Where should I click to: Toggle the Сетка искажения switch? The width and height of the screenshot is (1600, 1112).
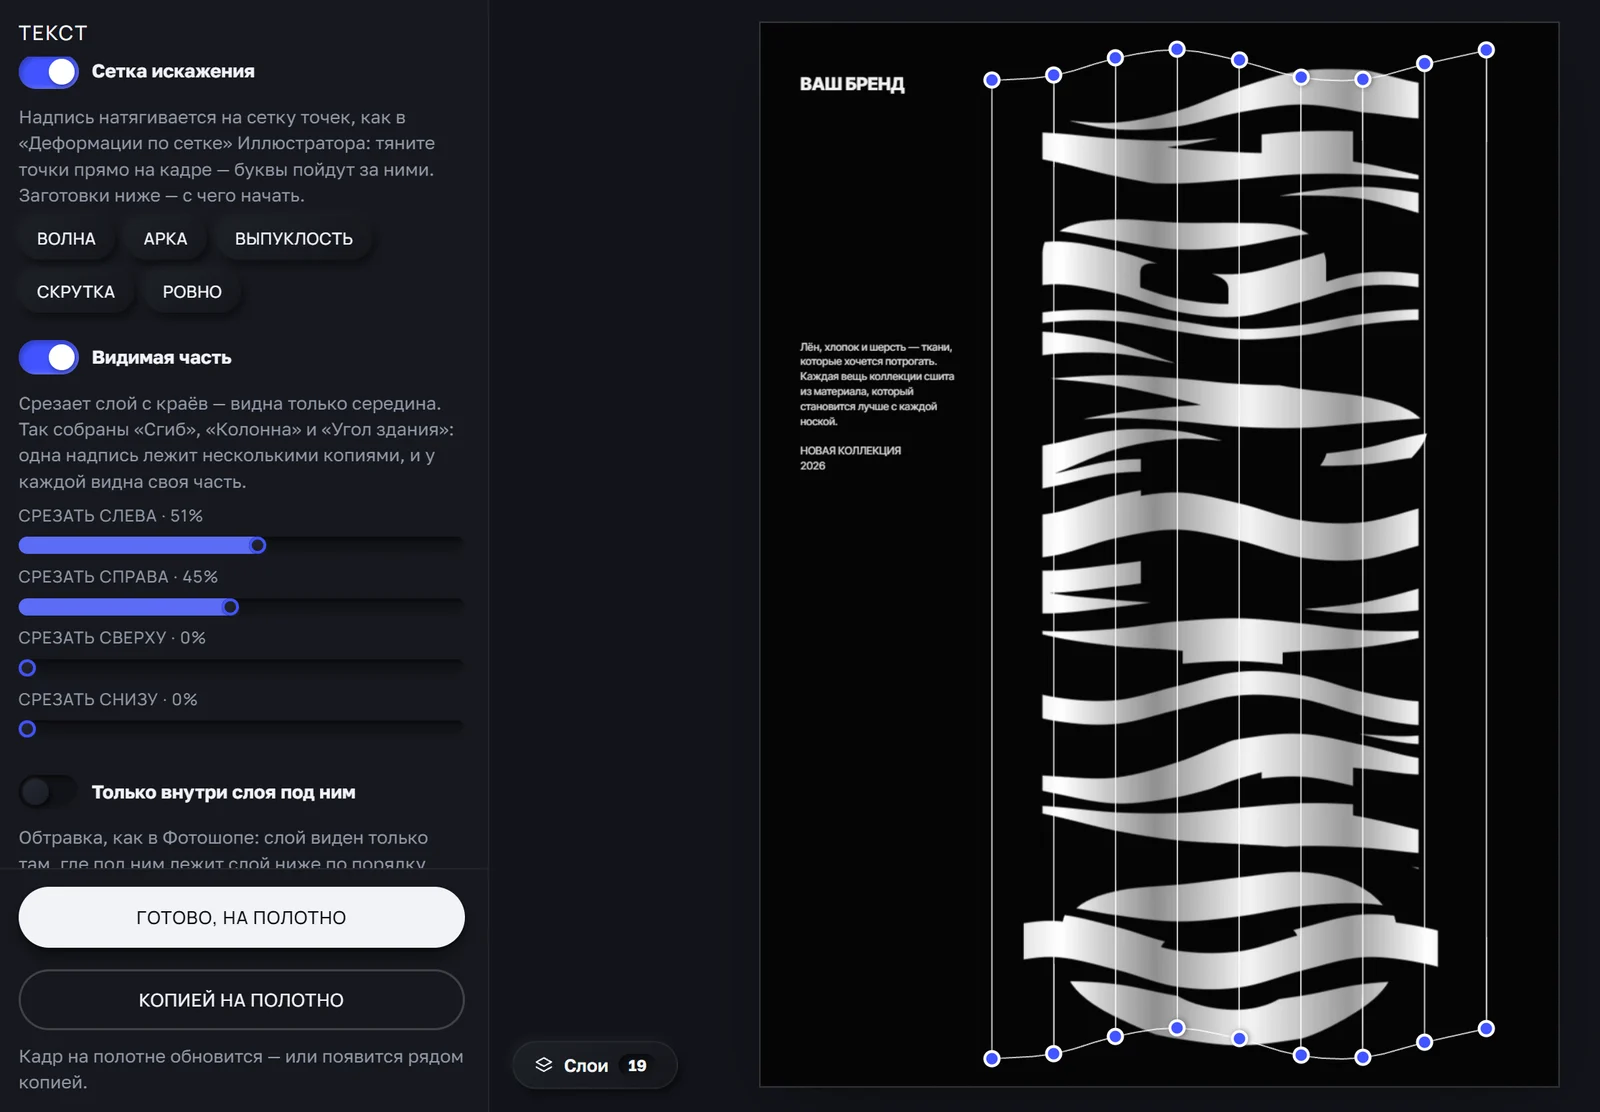tap(48, 72)
